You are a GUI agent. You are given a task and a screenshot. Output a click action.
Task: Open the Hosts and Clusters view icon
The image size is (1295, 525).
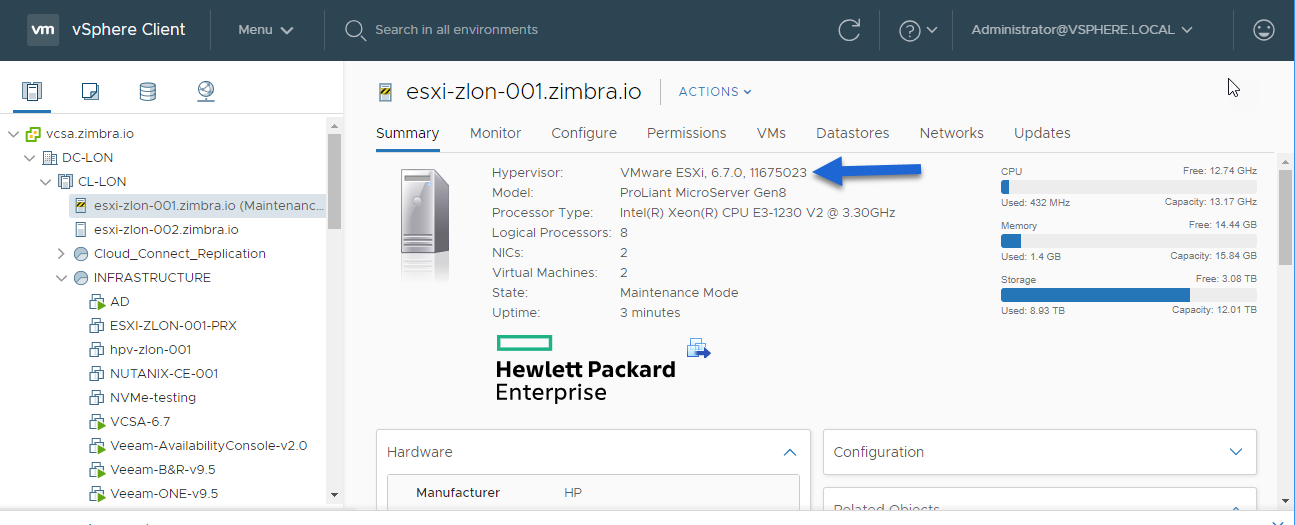pyautogui.click(x=32, y=92)
